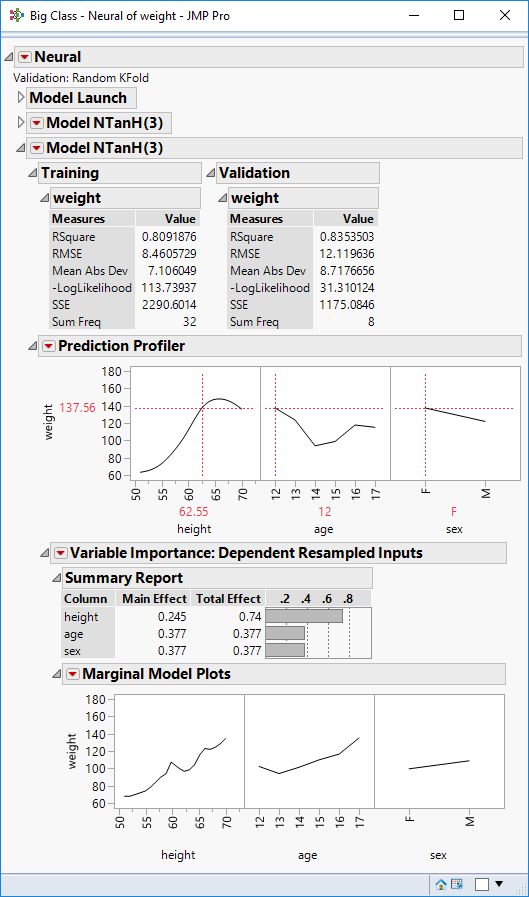529x897 pixels.
Task: Click the height value 62.55 in profiler
Action: pyautogui.click(x=194, y=512)
